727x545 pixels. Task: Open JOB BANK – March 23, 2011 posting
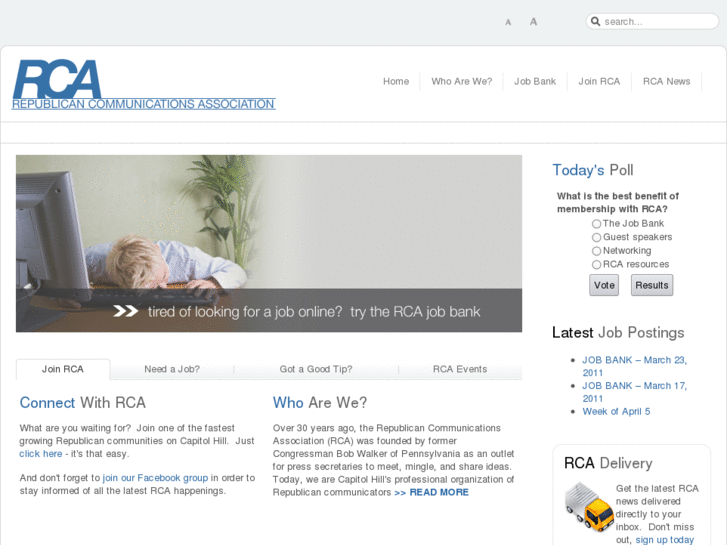pyautogui.click(x=634, y=366)
